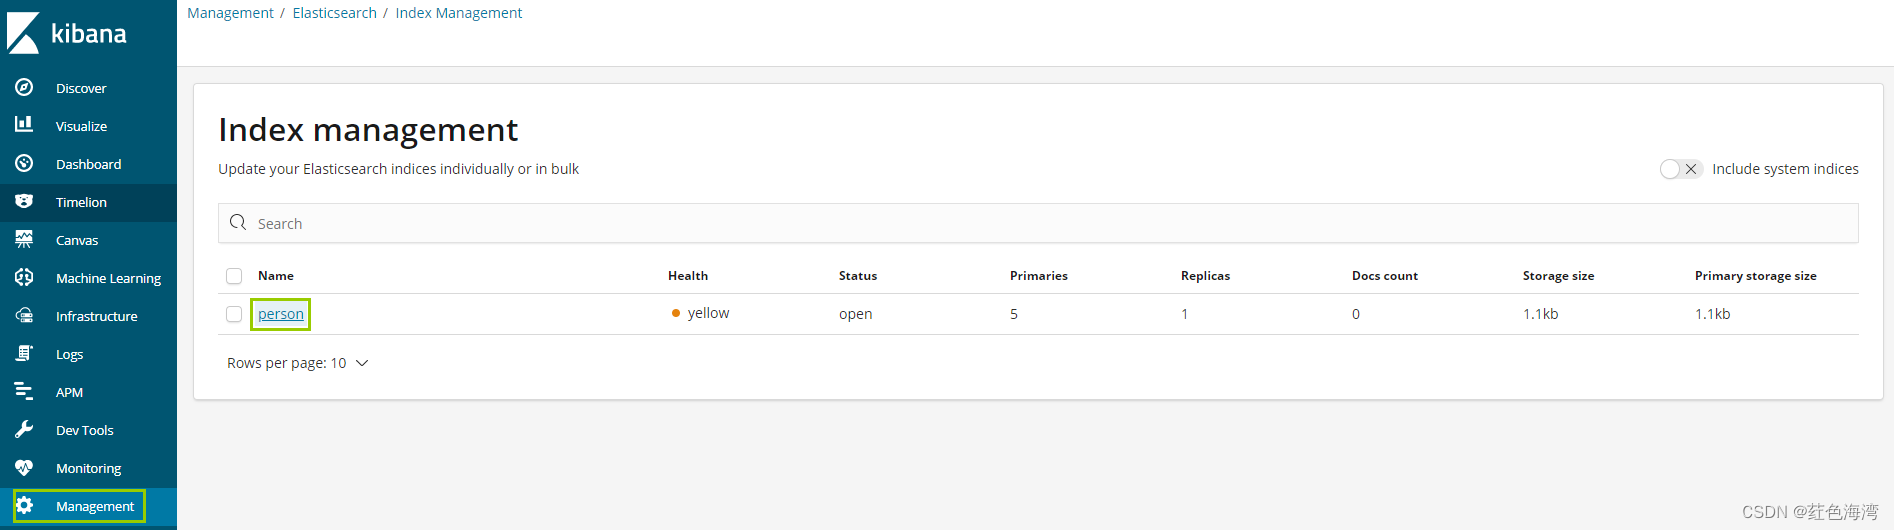Sort by Storage size column header
This screenshot has height=530, width=1894.
1558,276
